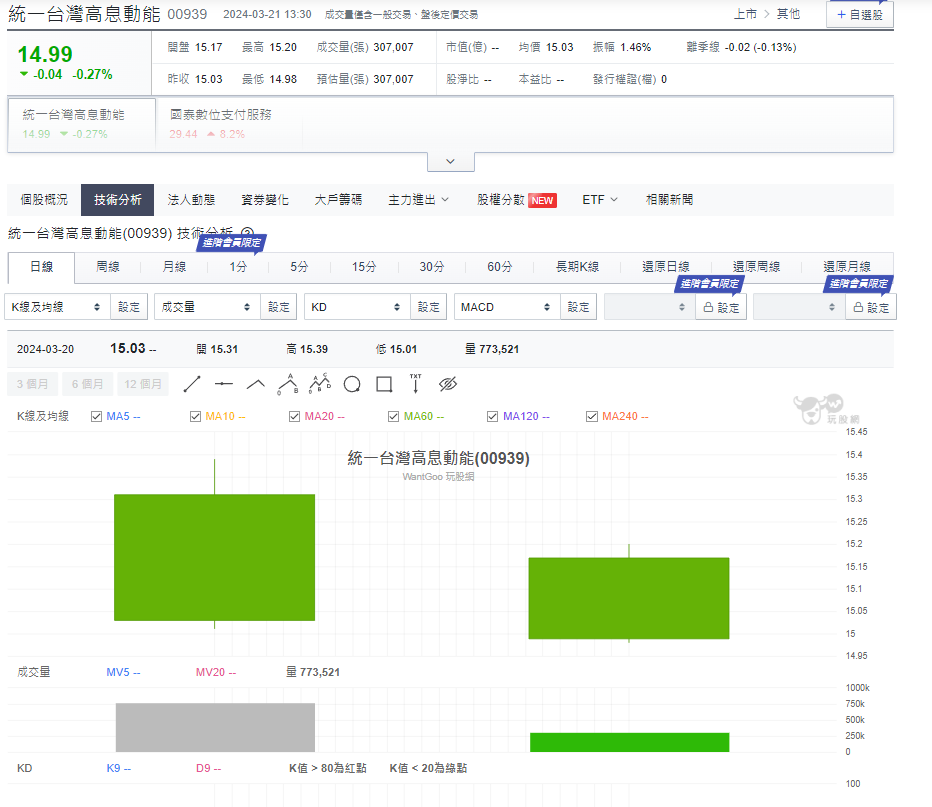Open the MACD indicator dropdown

point(506,307)
